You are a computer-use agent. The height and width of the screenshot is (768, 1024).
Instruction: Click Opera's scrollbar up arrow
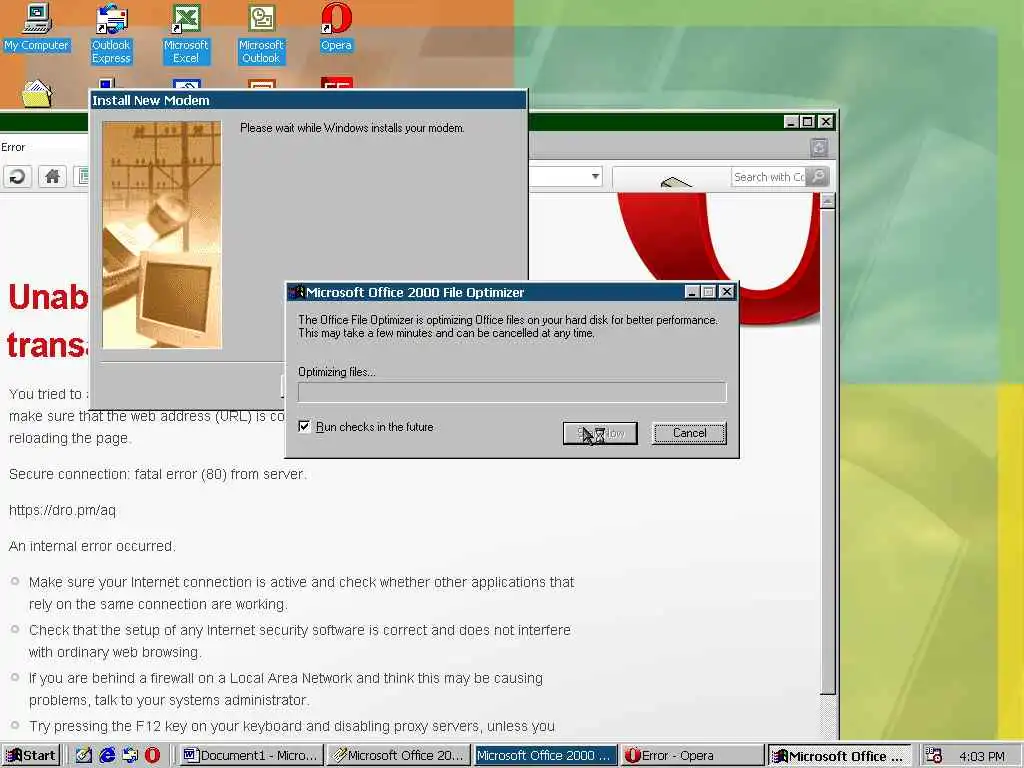827,200
